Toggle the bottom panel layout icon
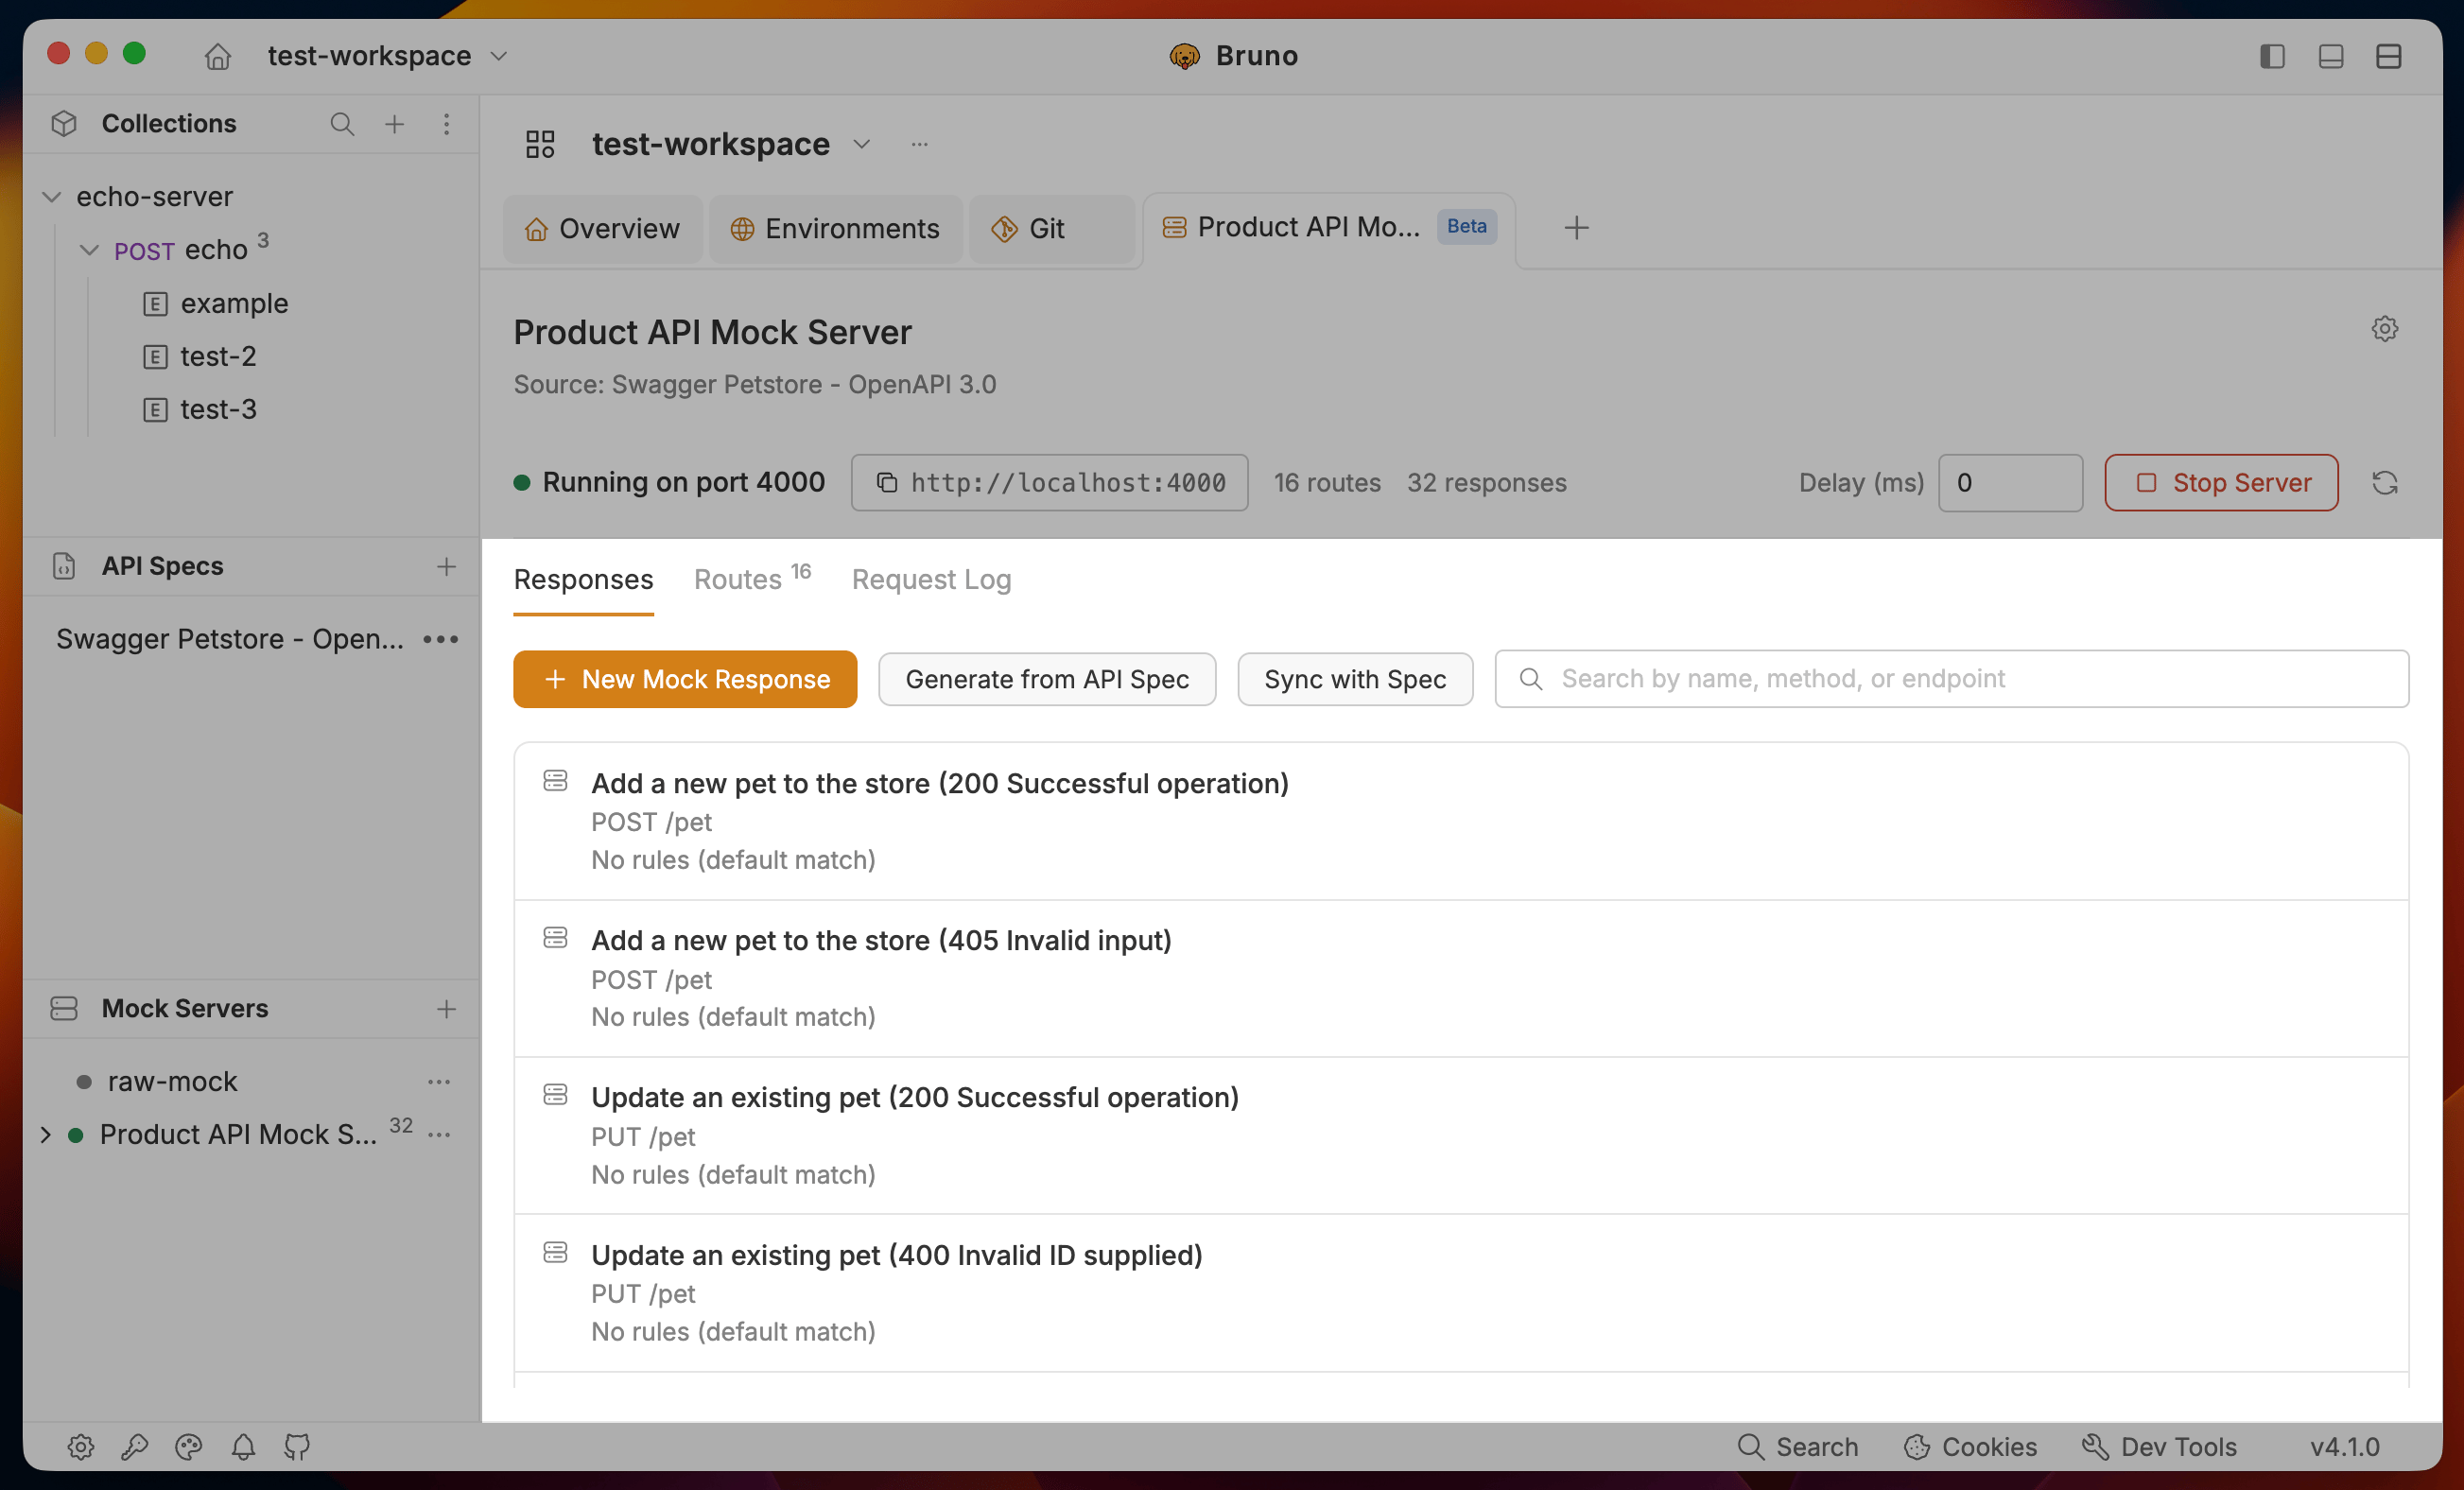 click(2330, 56)
